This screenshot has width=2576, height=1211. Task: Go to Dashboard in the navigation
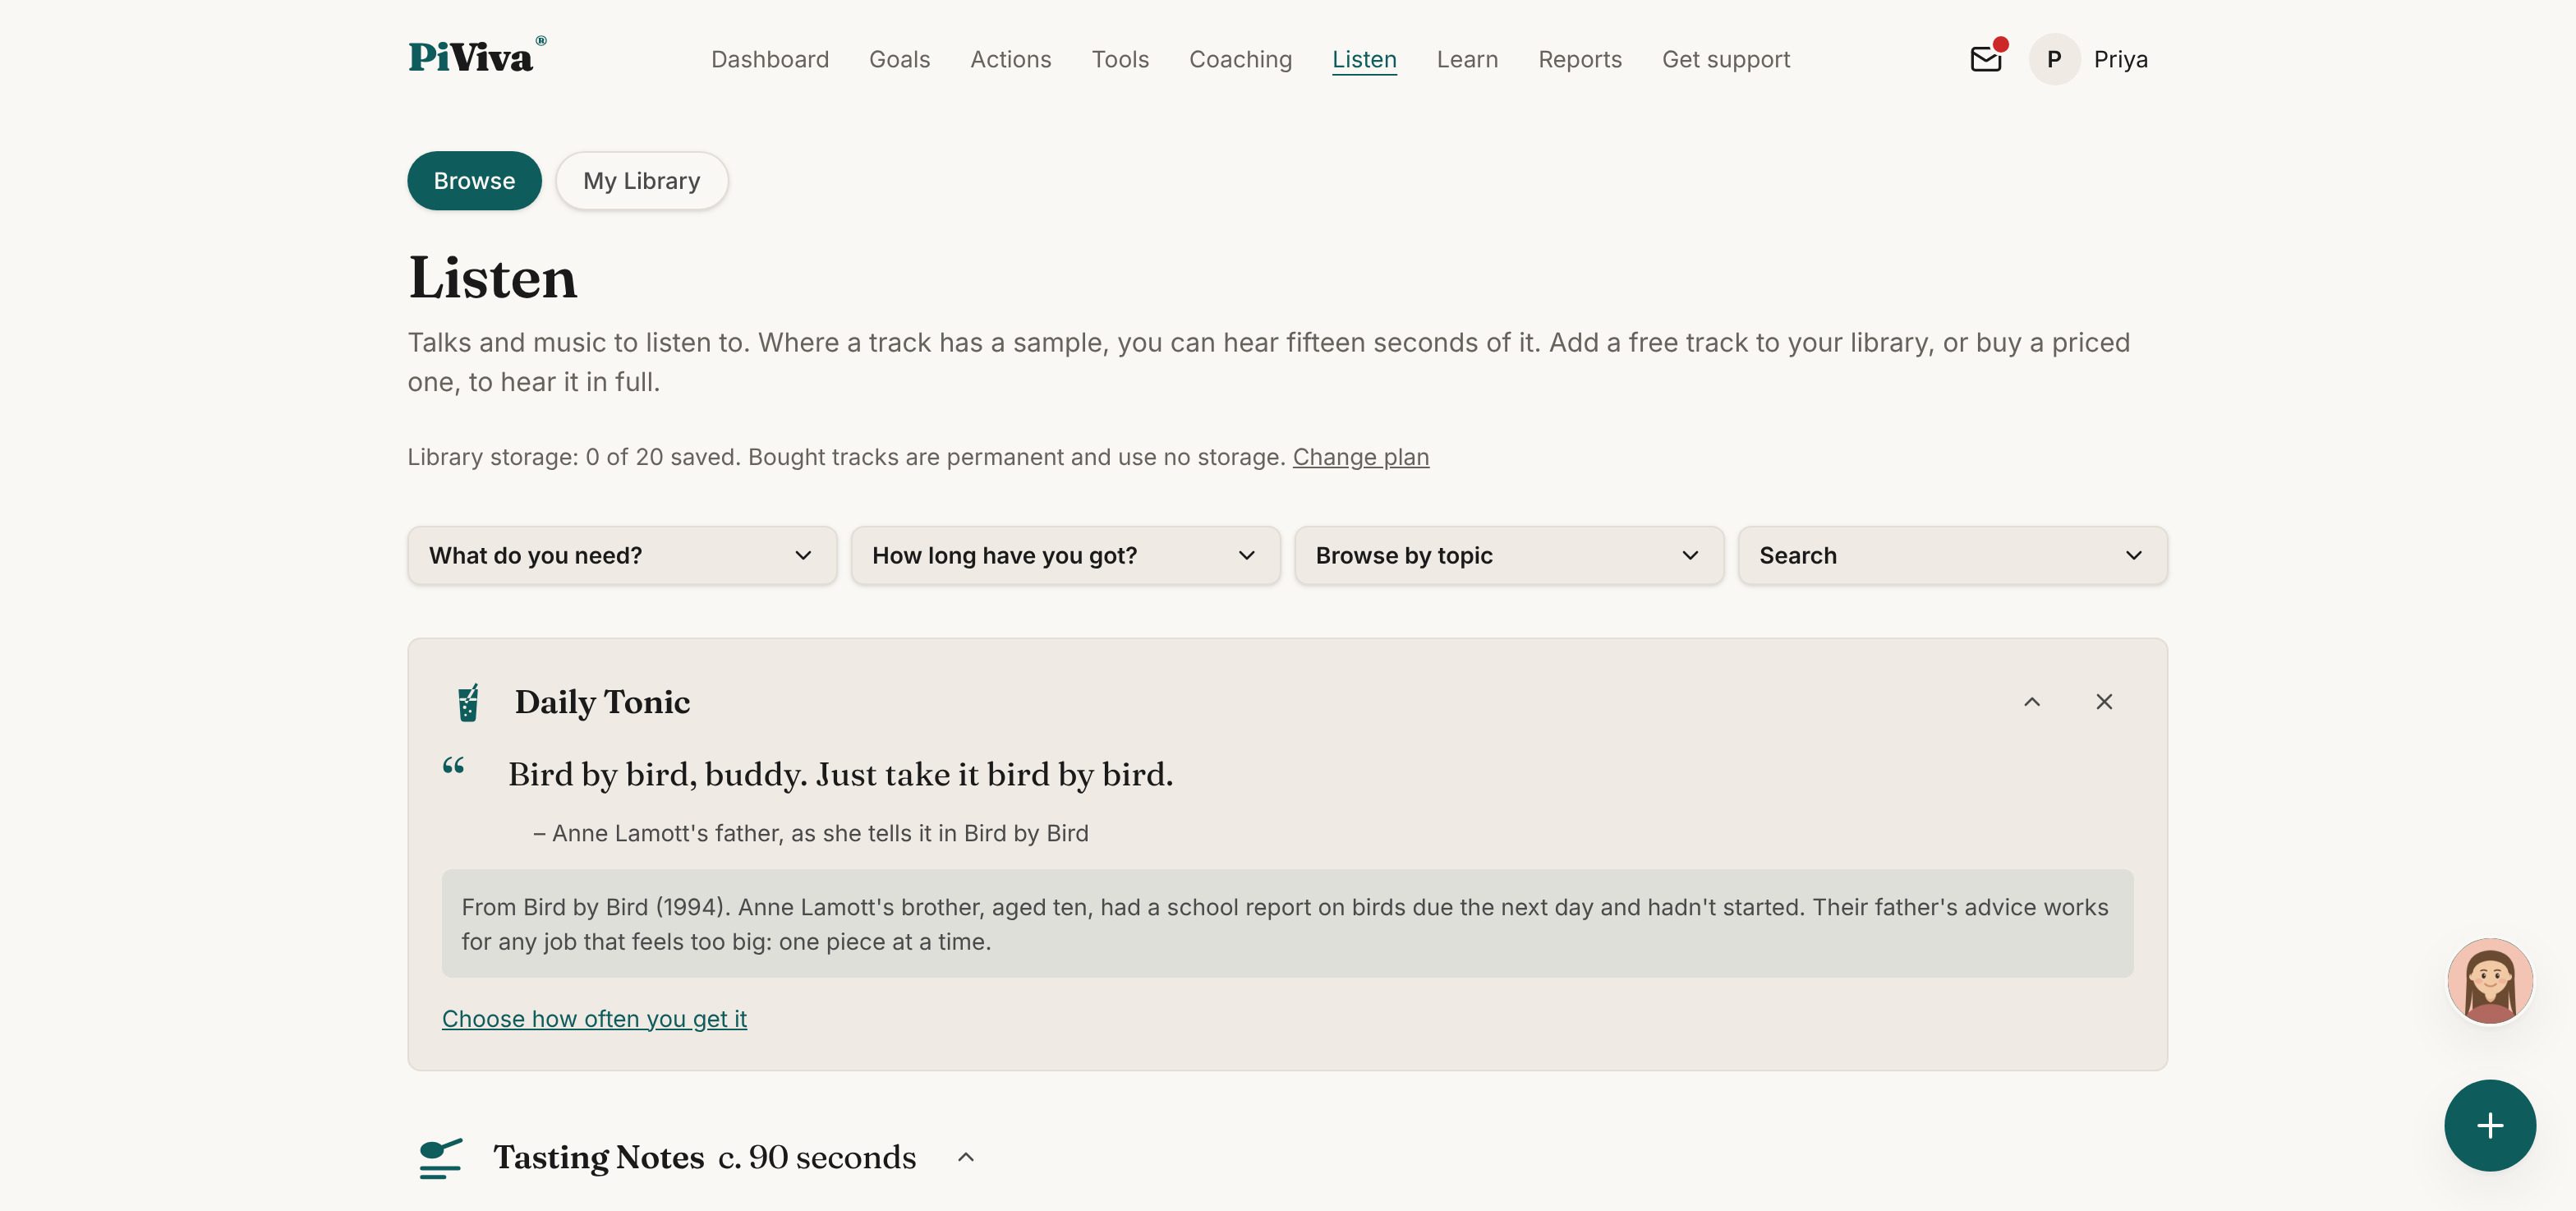[x=770, y=60]
